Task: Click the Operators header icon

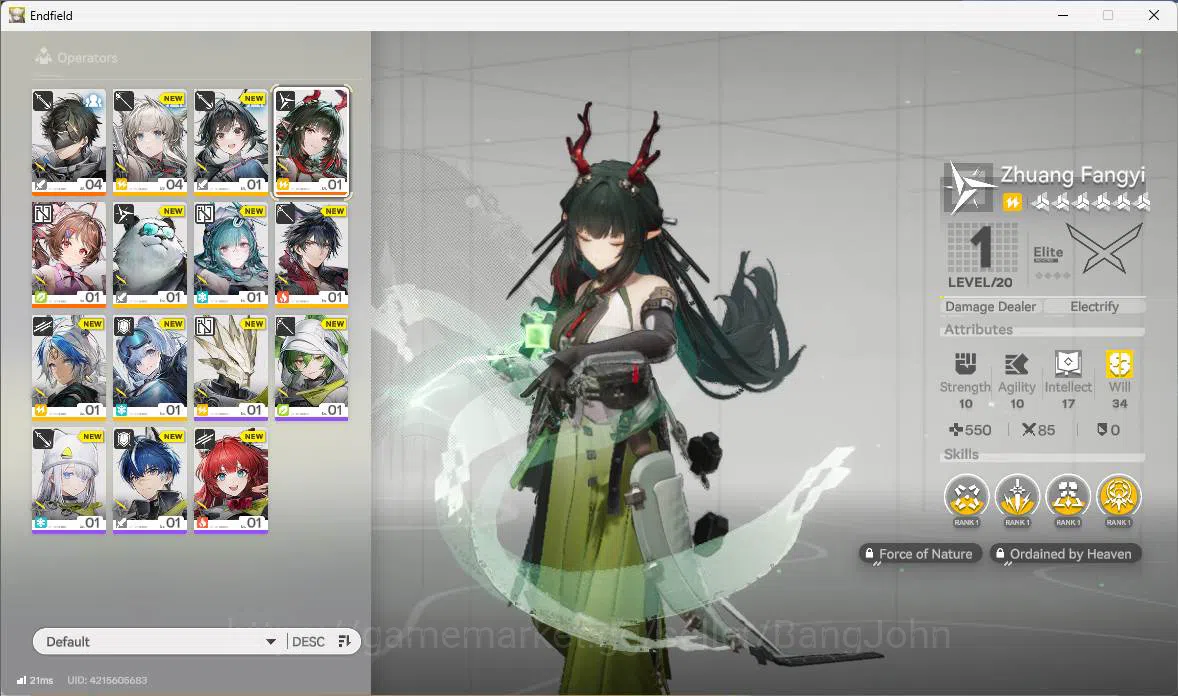Action: click(44, 56)
